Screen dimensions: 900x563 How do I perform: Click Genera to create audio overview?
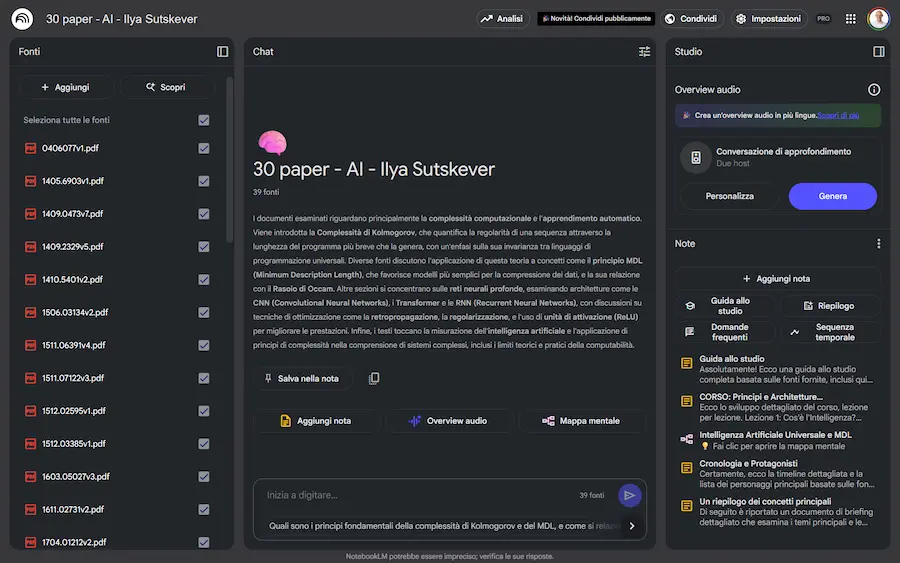pos(832,196)
